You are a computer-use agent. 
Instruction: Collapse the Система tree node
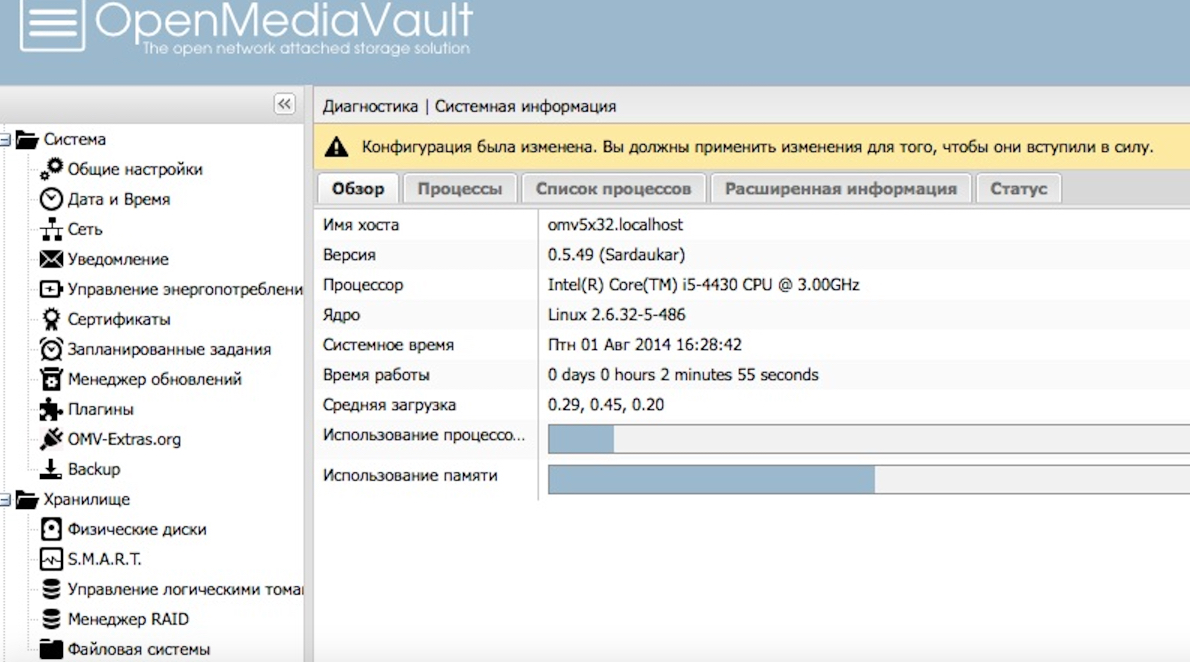coord(5,140)
